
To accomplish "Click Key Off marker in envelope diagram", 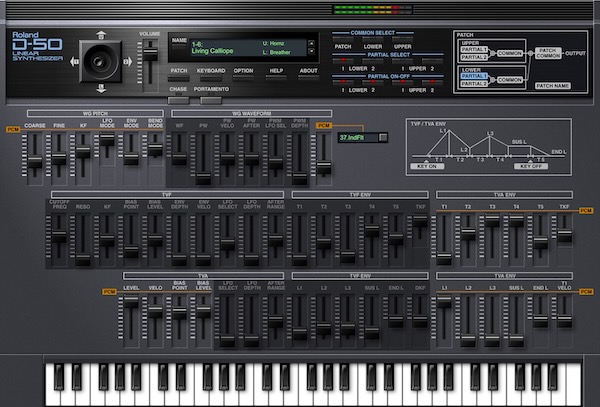I will 531,166.
